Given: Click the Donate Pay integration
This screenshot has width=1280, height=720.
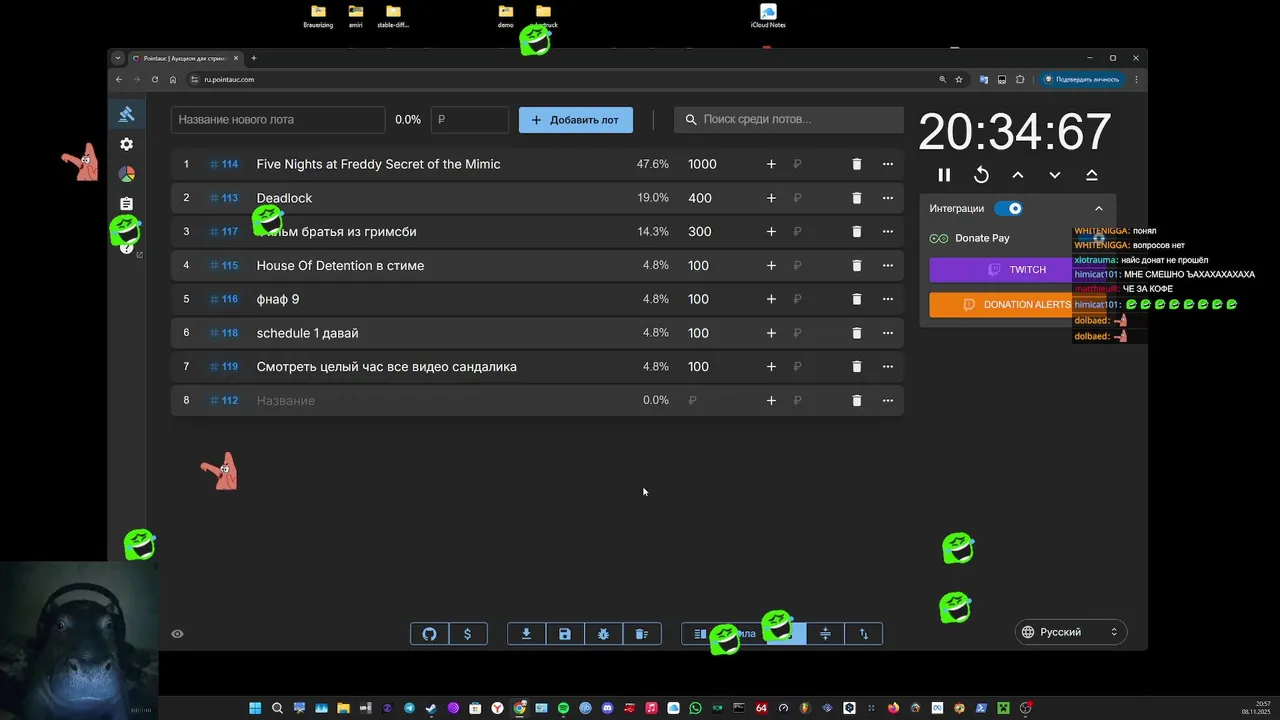Looking at the screenshot, I should (970, 238).
